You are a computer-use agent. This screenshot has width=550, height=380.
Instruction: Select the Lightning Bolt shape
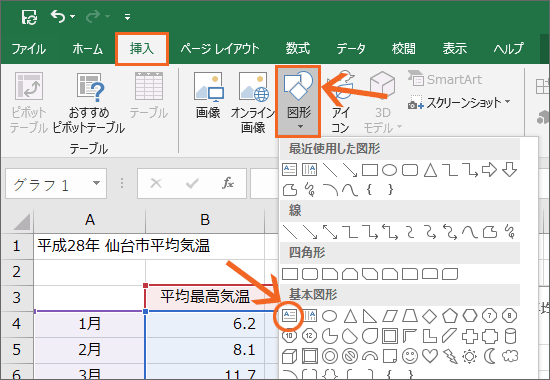tap(450, 356)
